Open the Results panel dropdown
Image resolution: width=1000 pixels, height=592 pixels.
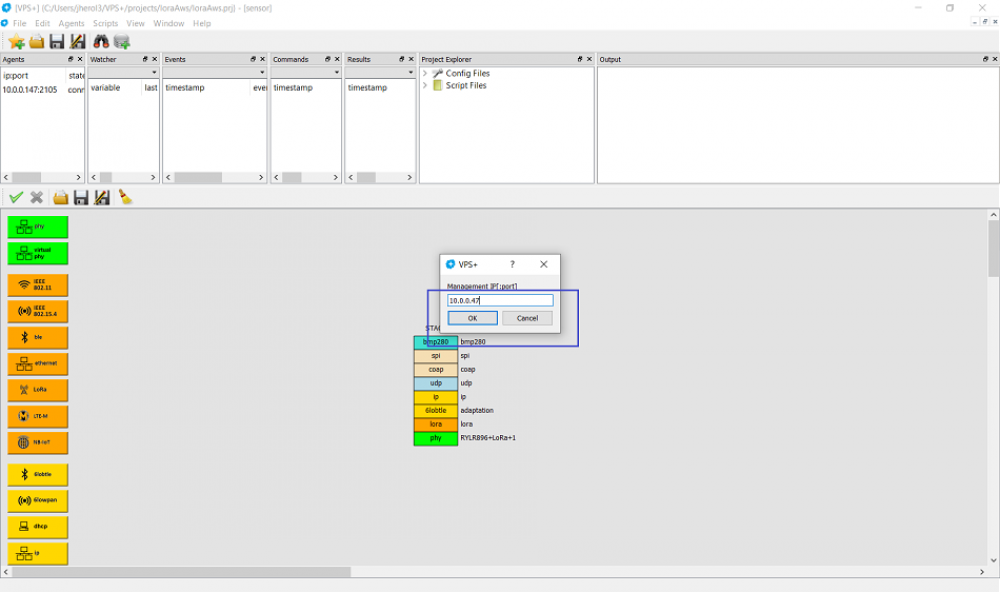click(x=410, y=73)
